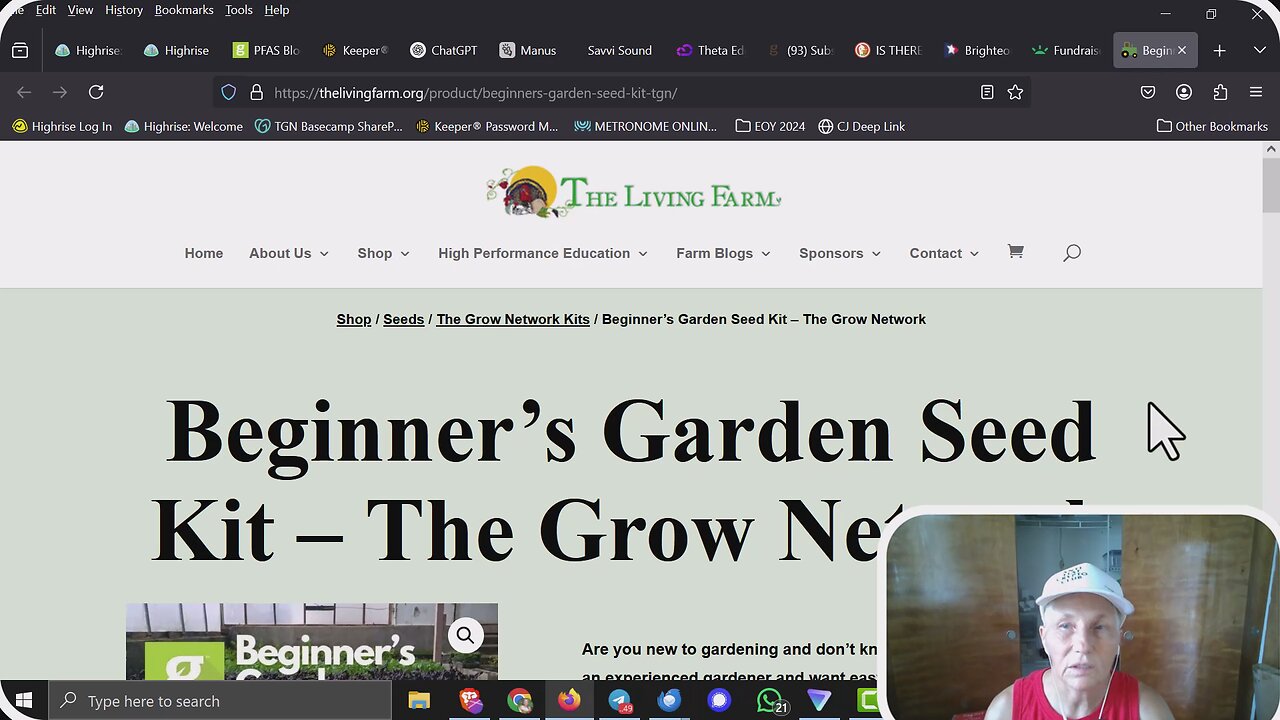Open the View menu
The width and height of the screenshot is (1280, 720).
(80, 10)
